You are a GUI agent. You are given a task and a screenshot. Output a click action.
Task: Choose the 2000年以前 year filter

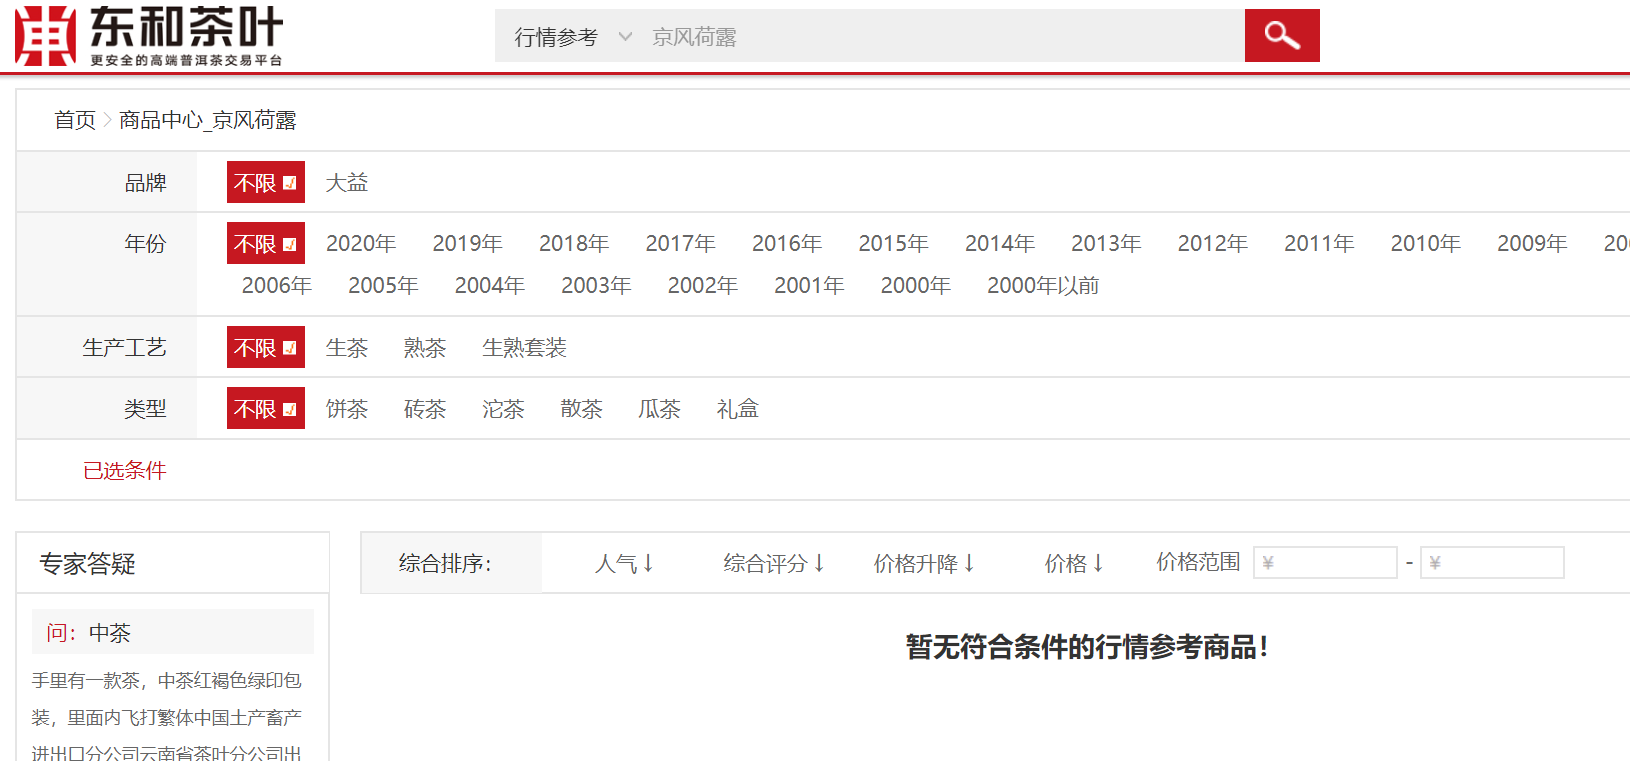pos(1042,286)
